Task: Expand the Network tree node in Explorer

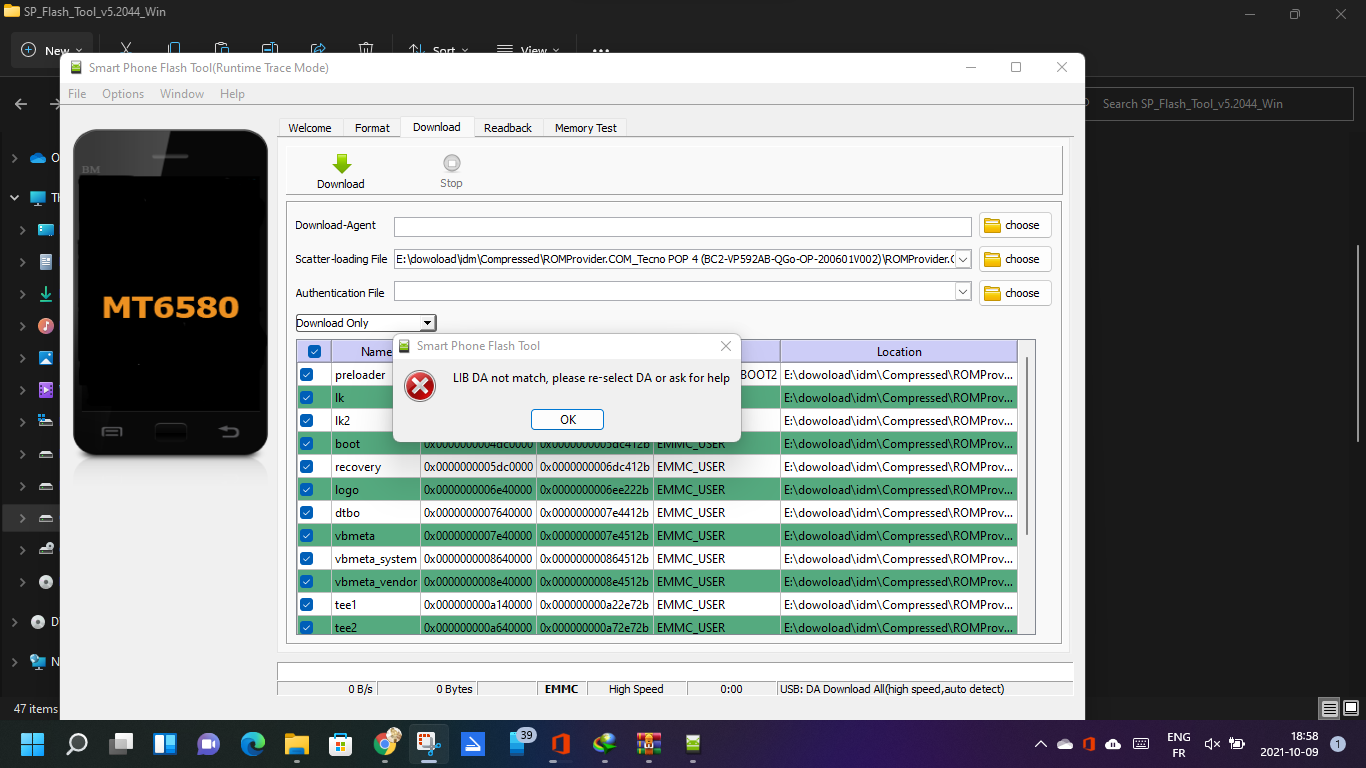Action: coord(14,662)
